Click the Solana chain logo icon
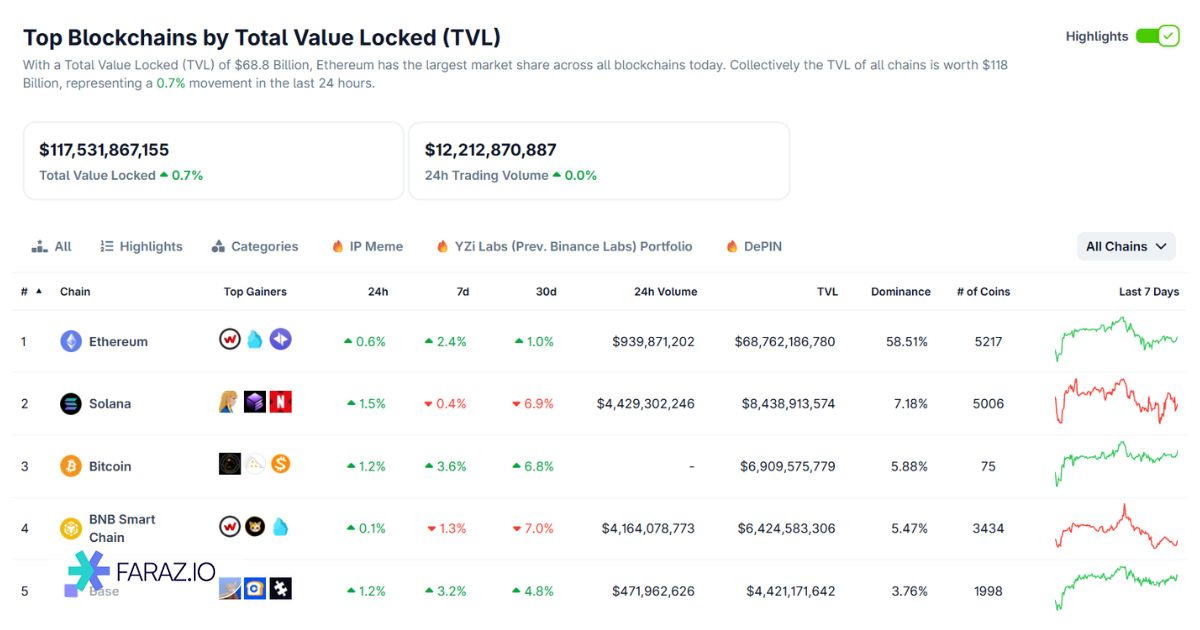 71,404
